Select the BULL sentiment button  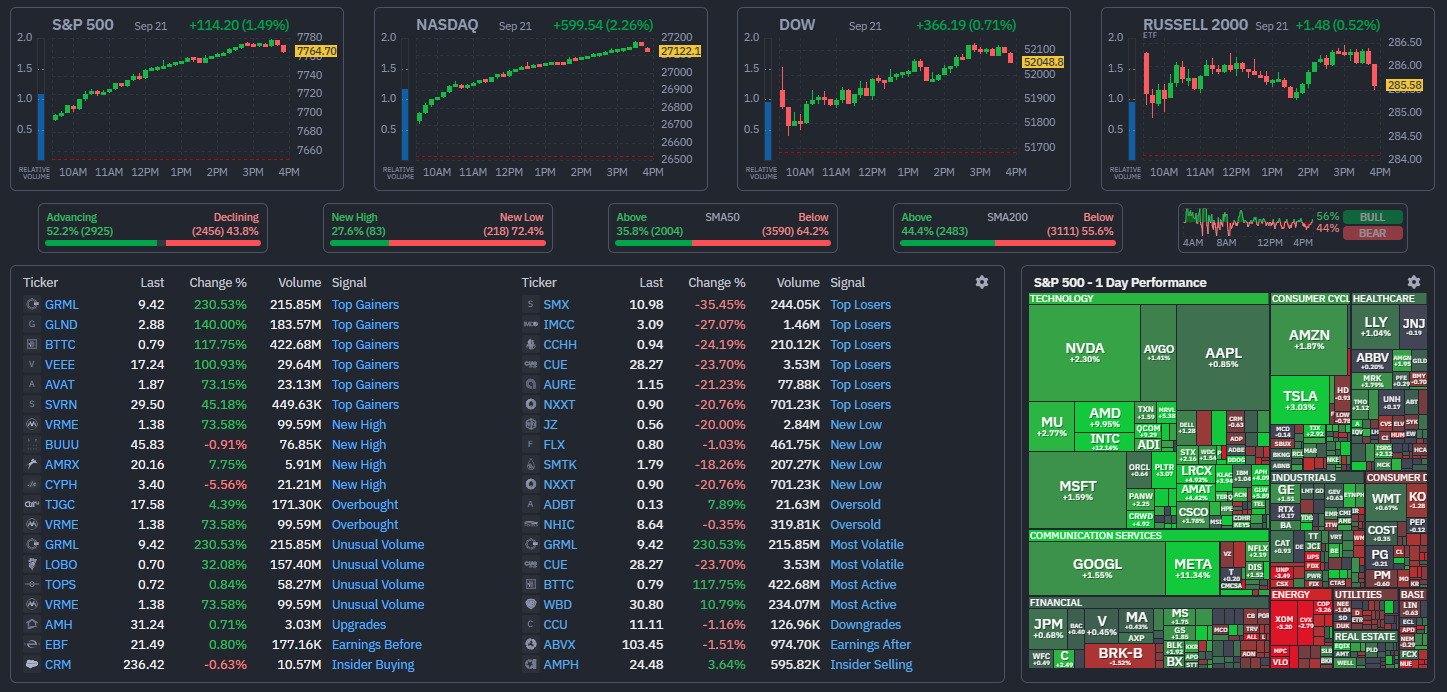(x=1372, y=217)
